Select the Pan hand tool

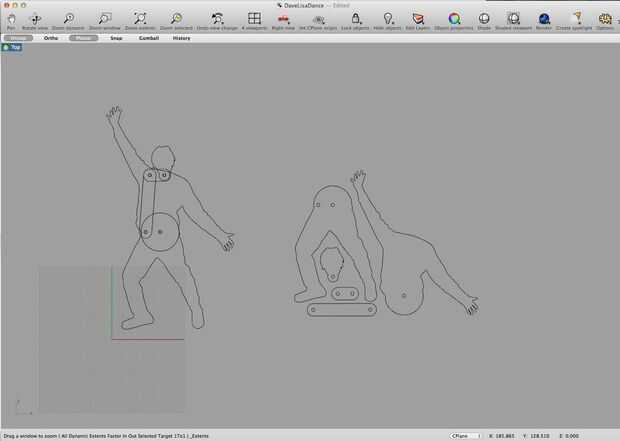coord(11,19)
